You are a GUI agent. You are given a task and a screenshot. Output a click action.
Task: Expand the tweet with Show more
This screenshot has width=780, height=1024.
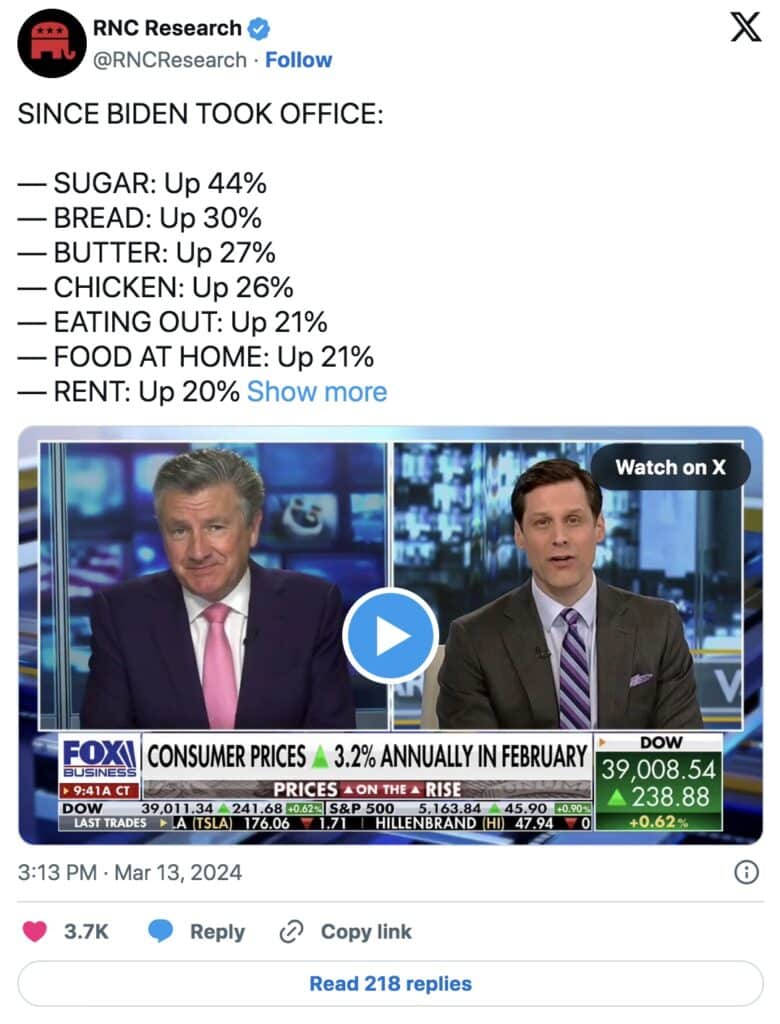pos(317,391)
